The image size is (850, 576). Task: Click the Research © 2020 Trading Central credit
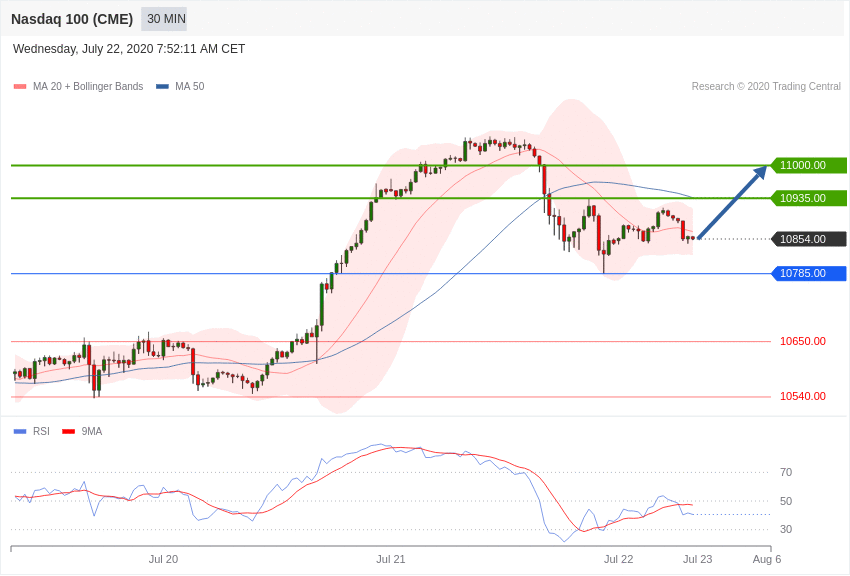point(766,86)
